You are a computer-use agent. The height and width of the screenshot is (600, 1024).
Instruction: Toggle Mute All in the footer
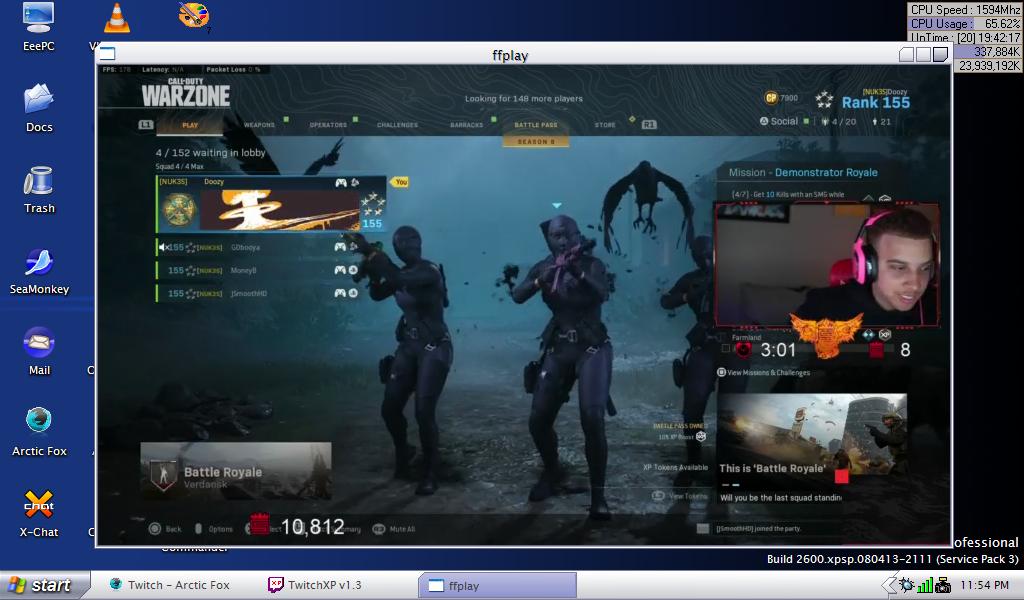point(393,529)
